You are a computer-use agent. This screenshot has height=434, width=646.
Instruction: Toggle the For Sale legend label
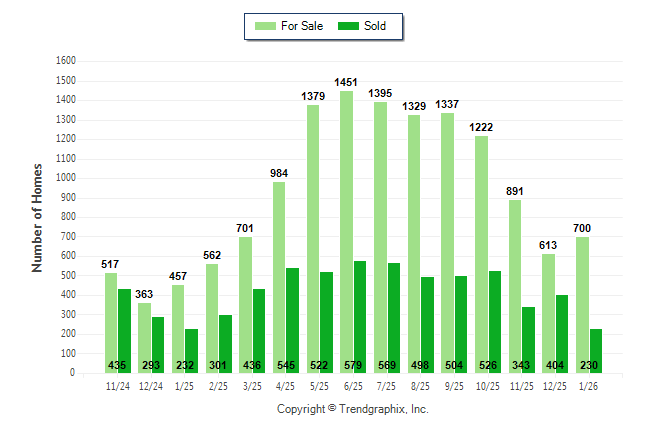pos(303,26)
